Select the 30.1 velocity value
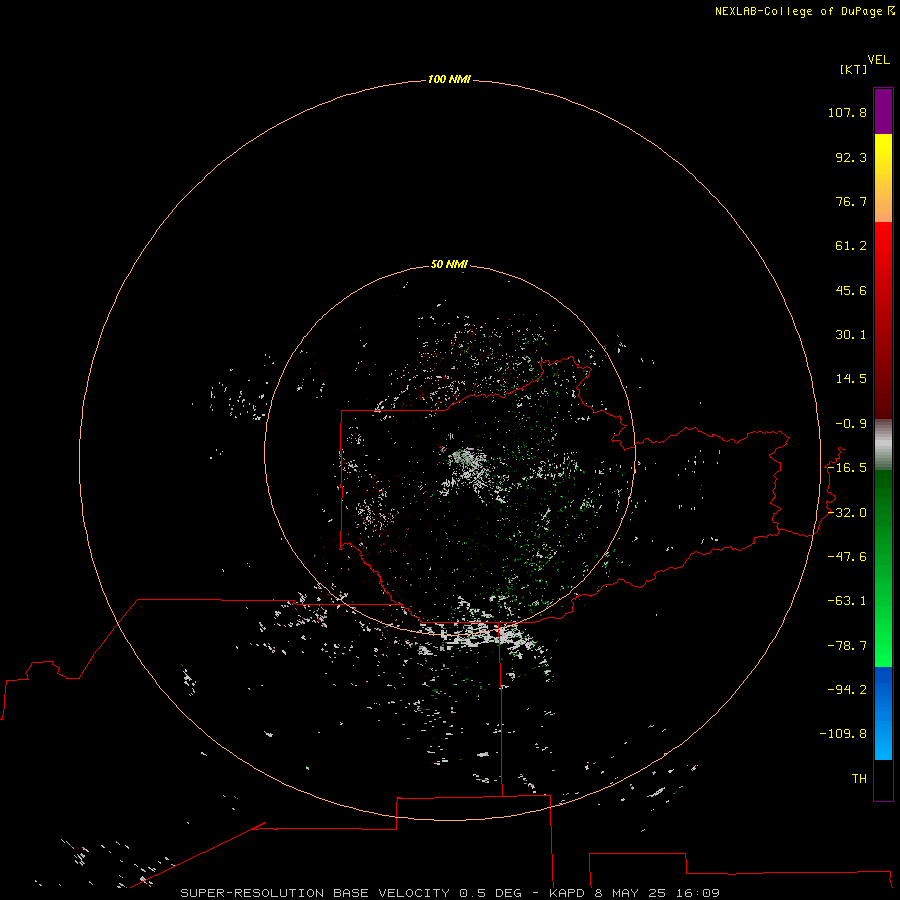900x900 pixels. point(851,335)
